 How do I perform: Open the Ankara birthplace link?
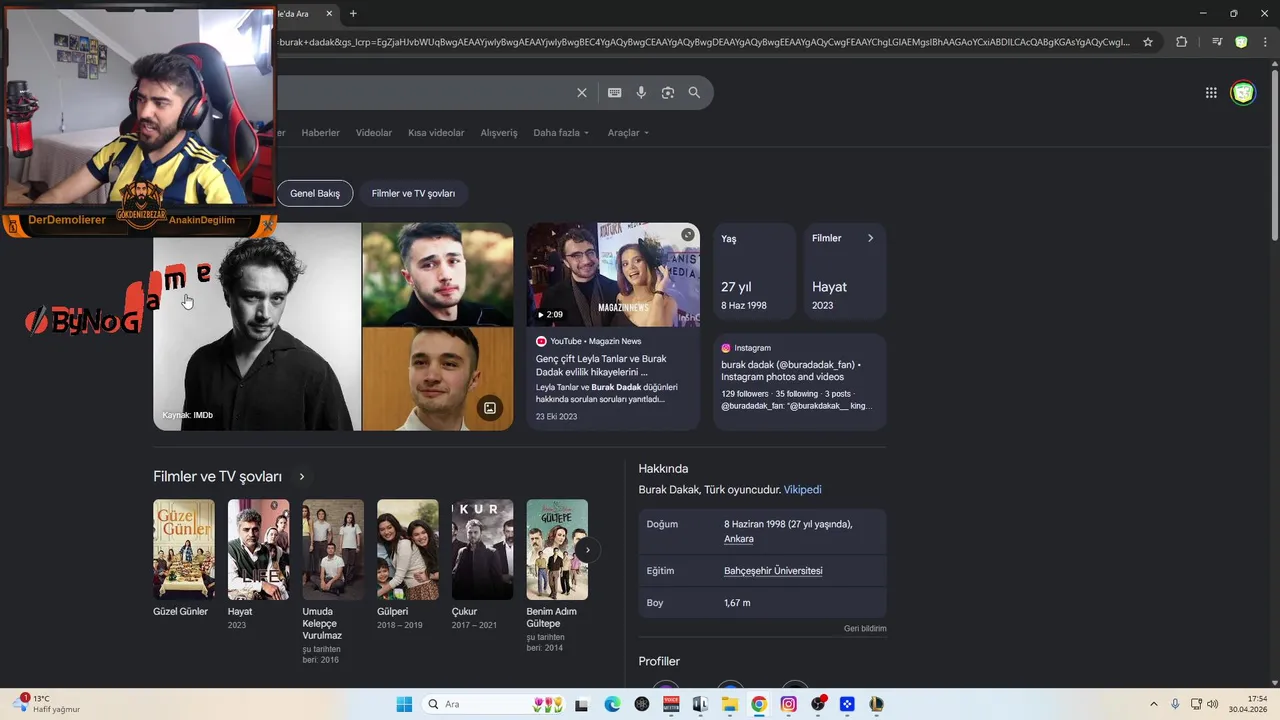(x=739, y=539)
